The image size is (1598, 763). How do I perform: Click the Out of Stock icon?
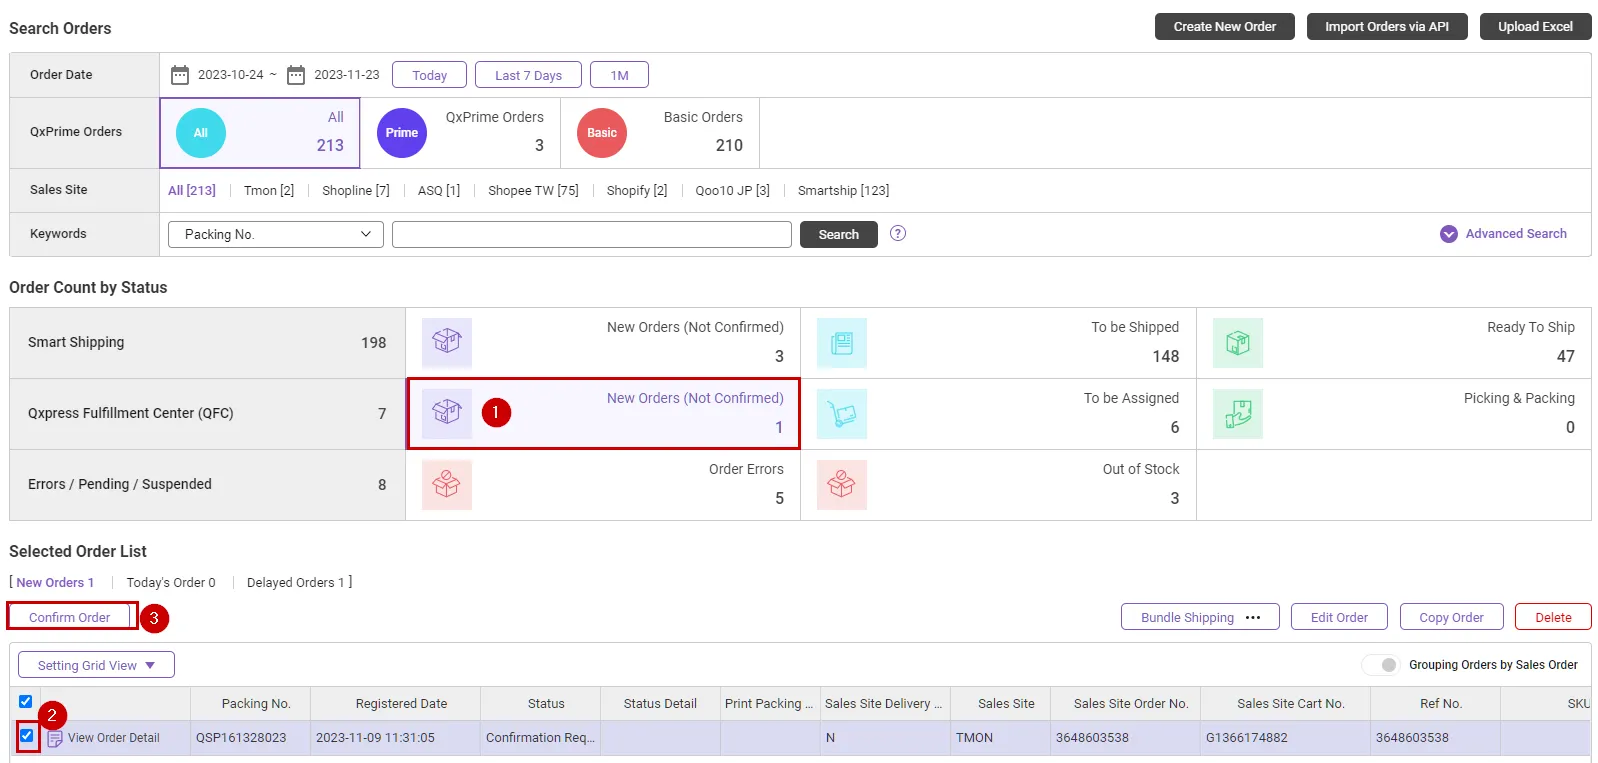(x=842, y=485)
